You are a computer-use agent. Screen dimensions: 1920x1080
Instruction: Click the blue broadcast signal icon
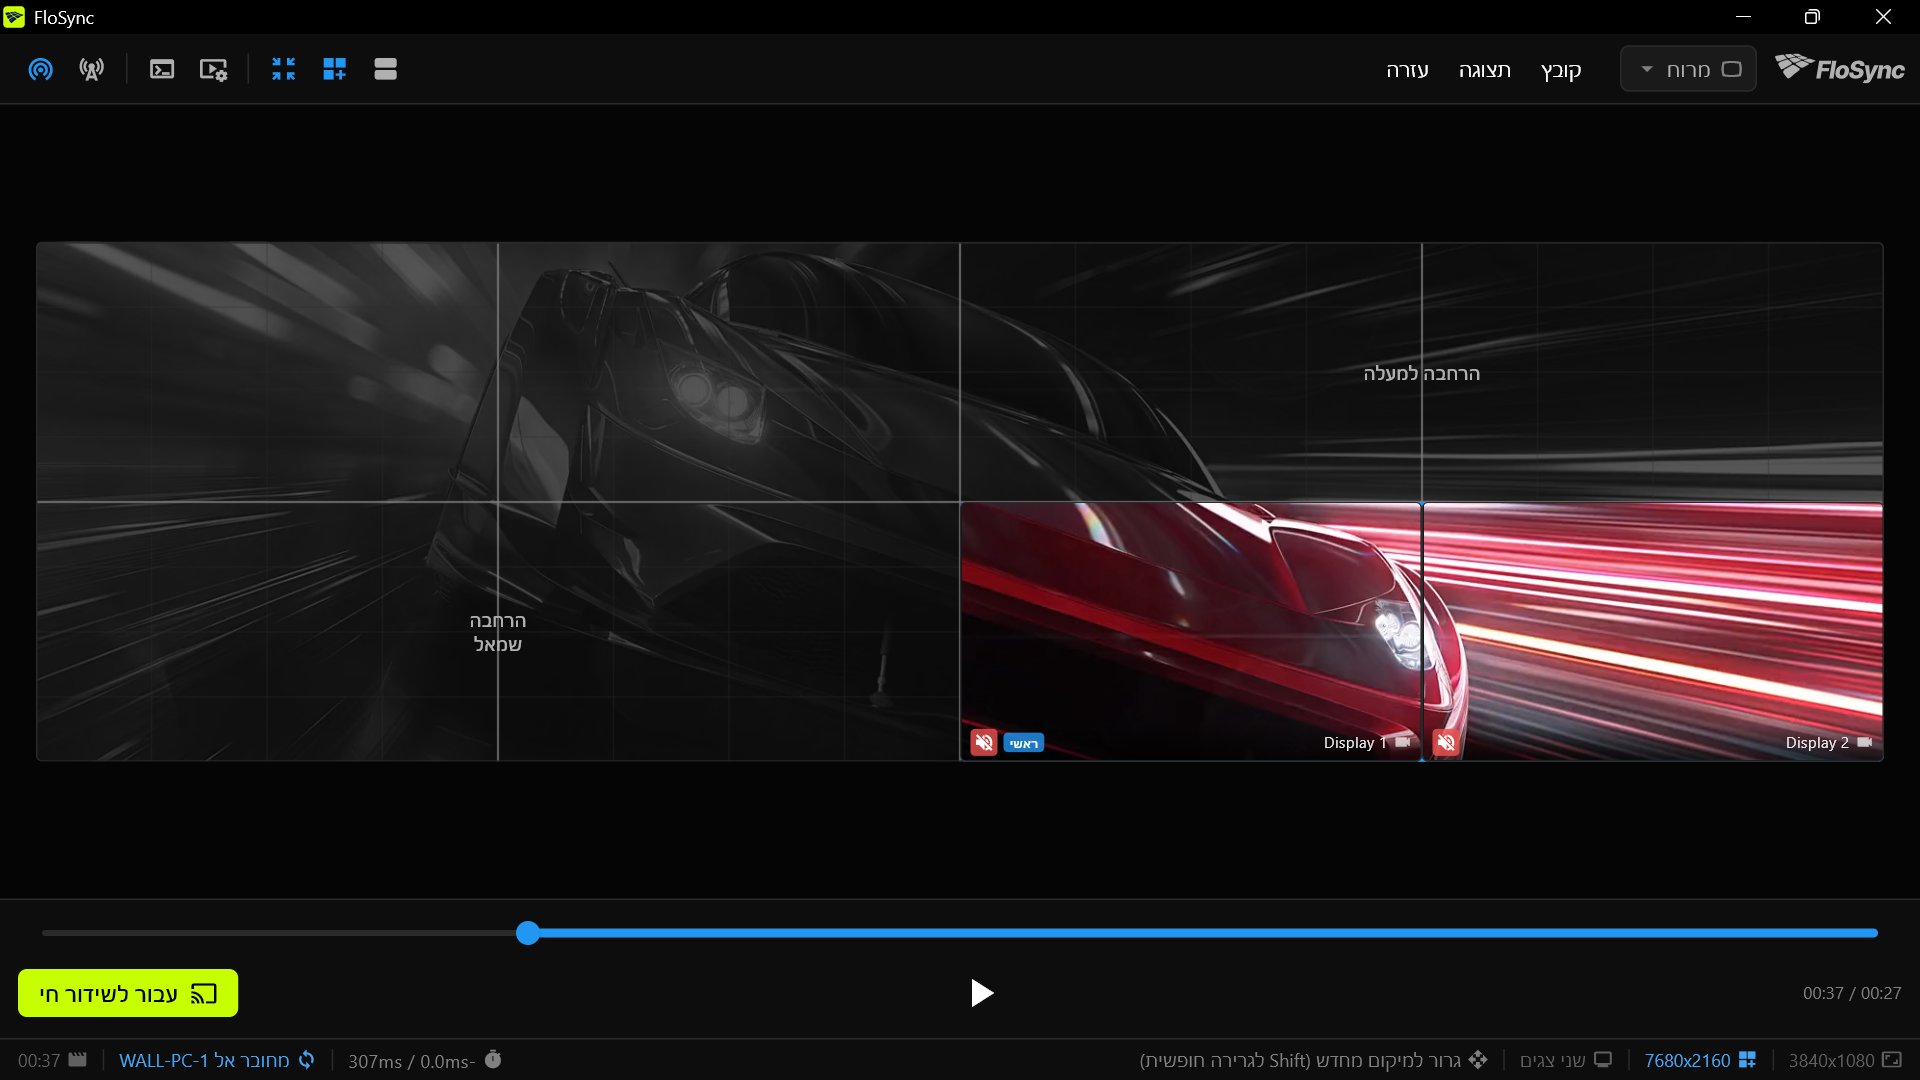click(41, 69)
